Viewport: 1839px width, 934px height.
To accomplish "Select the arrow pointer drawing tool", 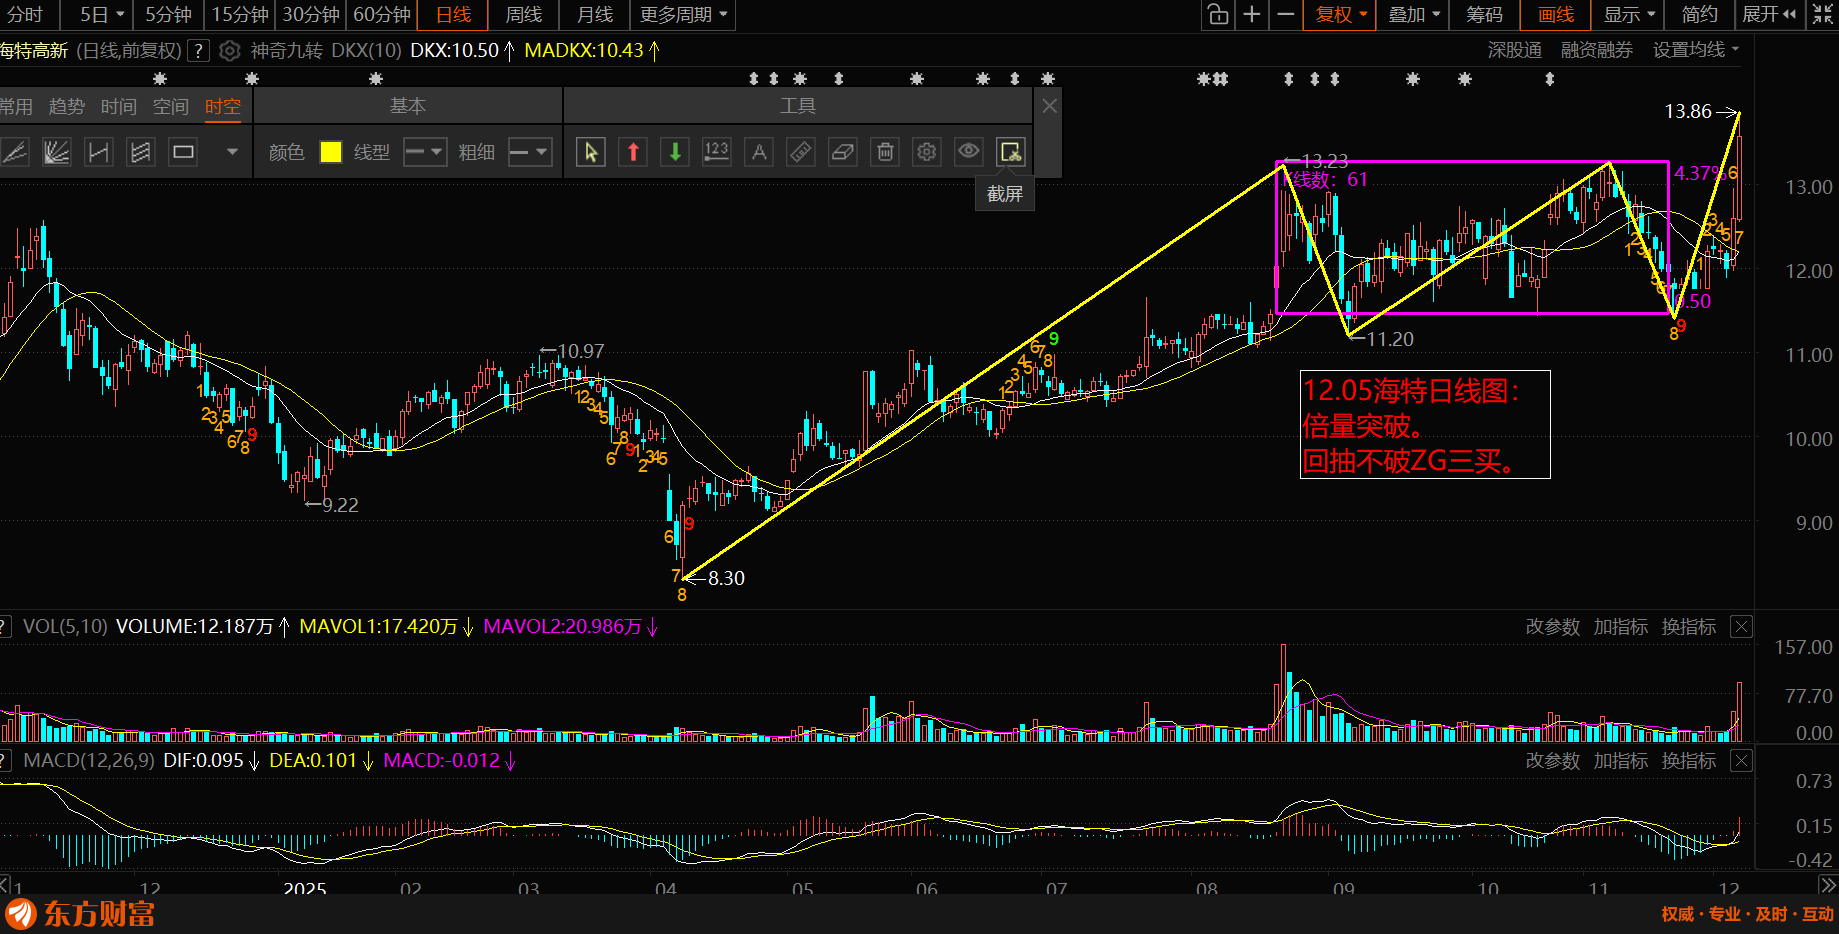I will [591, 152].
